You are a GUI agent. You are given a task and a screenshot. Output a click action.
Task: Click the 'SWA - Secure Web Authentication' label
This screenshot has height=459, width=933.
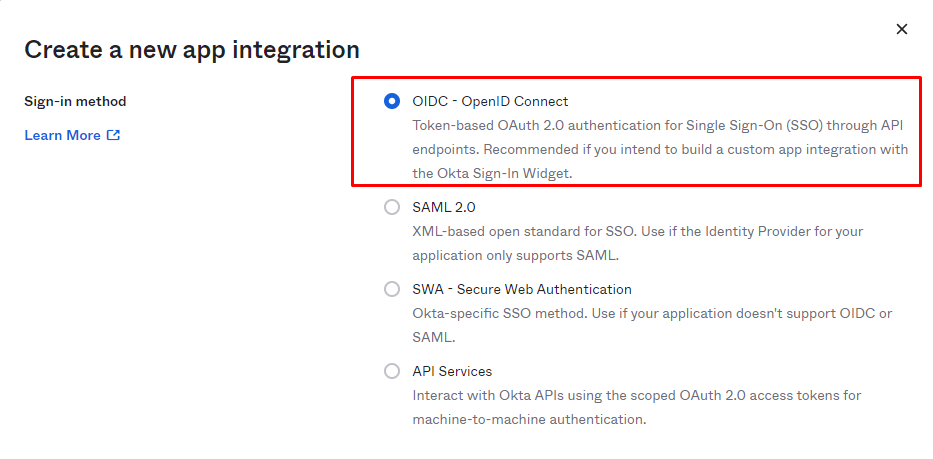(522, 289)
